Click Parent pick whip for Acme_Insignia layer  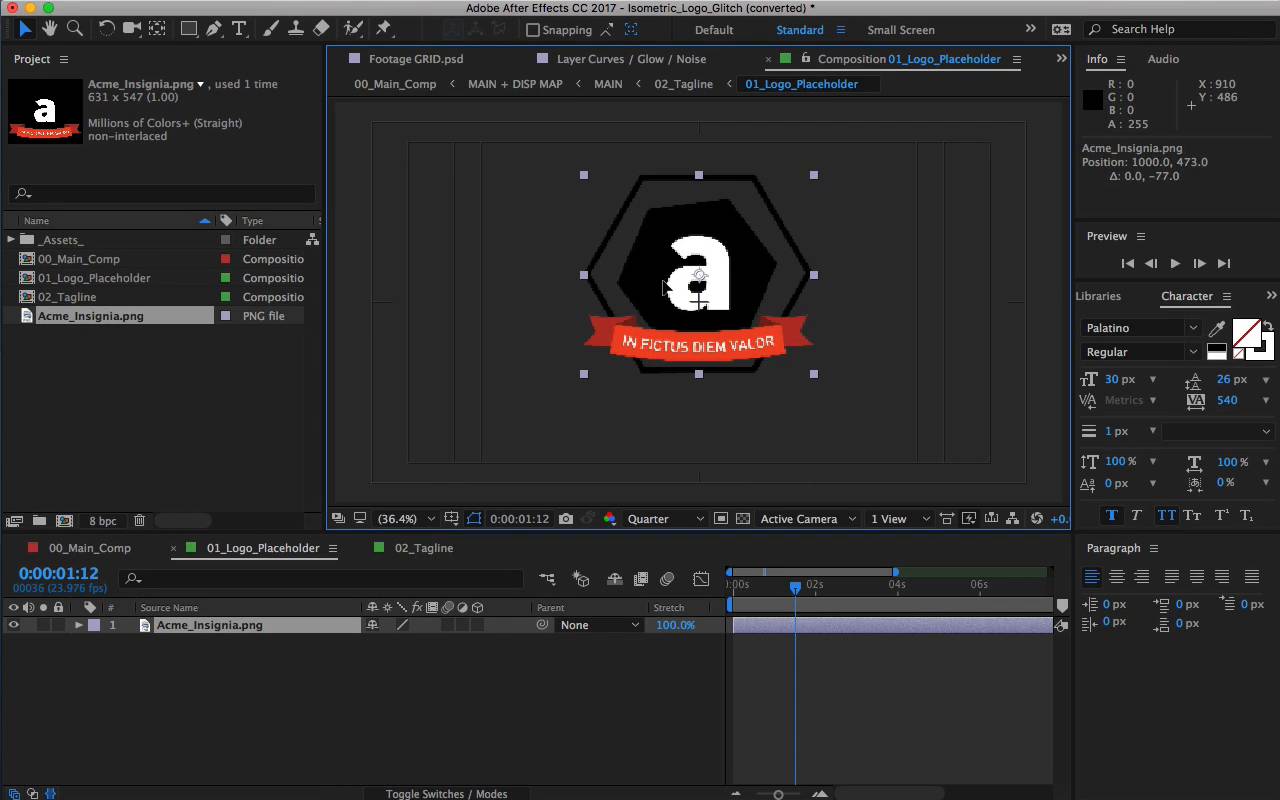point(543,625)
